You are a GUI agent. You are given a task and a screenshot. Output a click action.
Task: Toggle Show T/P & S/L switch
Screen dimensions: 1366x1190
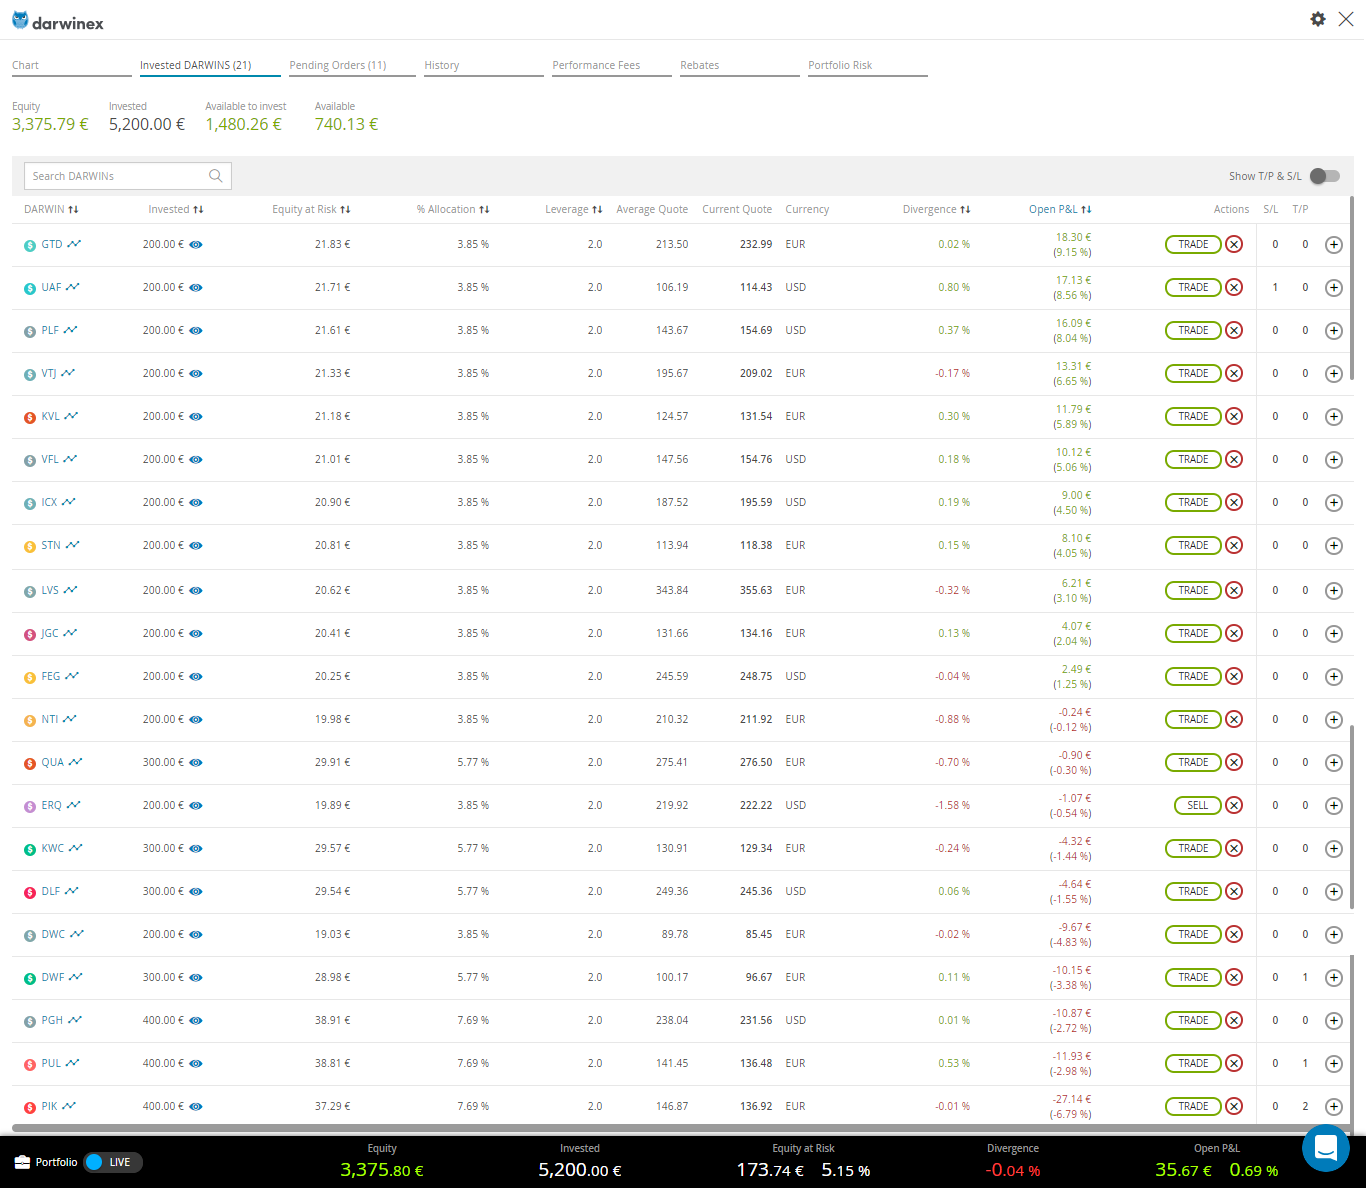coord(1325,176)
